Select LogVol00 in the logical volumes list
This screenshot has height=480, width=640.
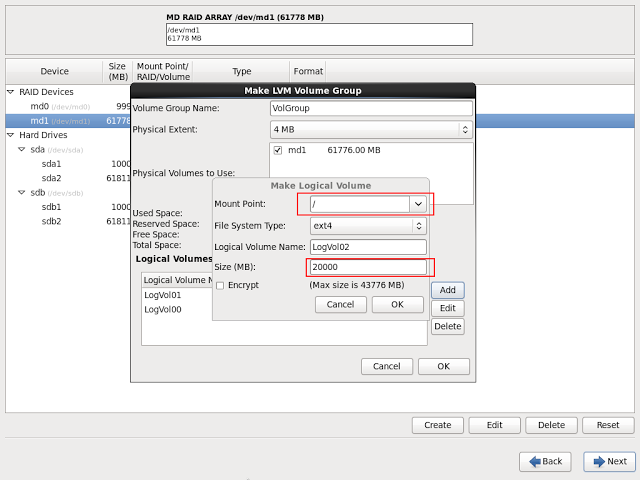click(163, 310)
